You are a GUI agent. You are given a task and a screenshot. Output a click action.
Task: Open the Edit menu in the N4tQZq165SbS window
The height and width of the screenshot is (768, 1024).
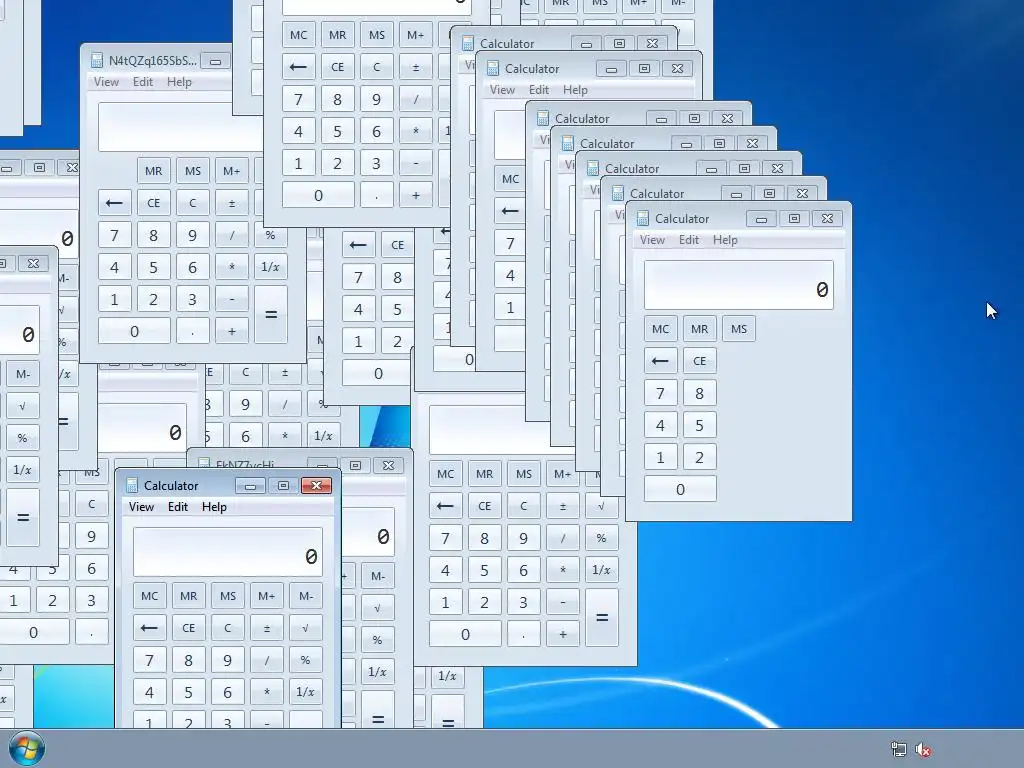coord(142,82)
